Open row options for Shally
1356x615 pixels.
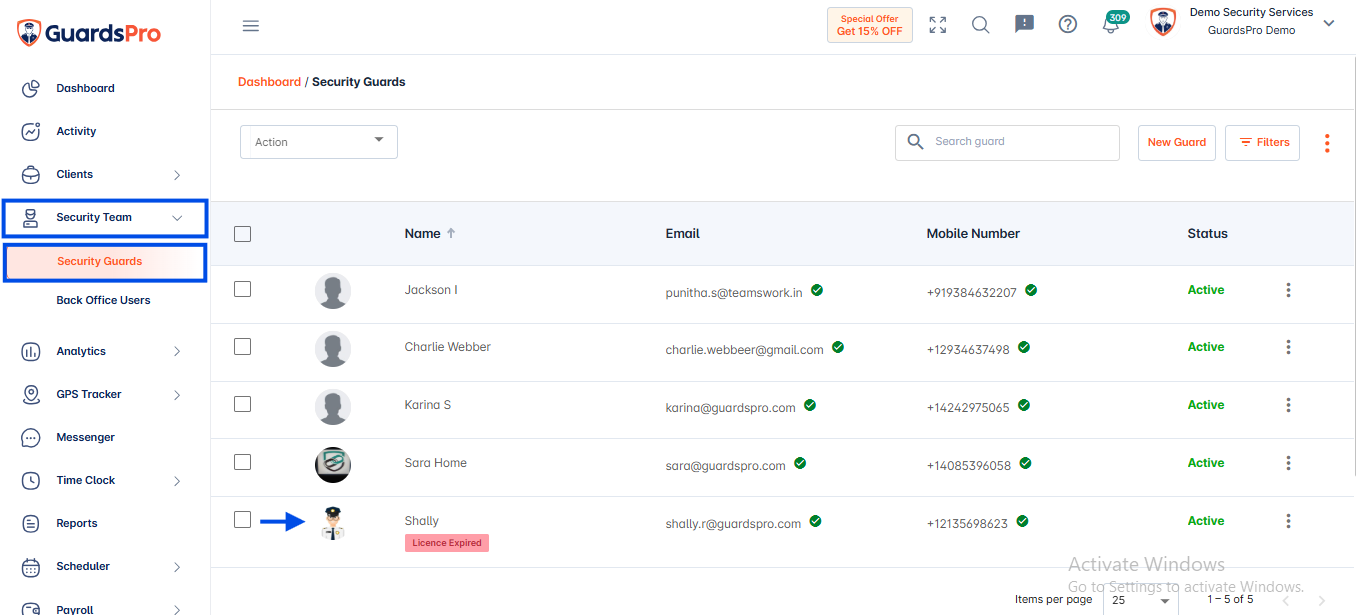pyautogui.click(x=1288, y=521)
